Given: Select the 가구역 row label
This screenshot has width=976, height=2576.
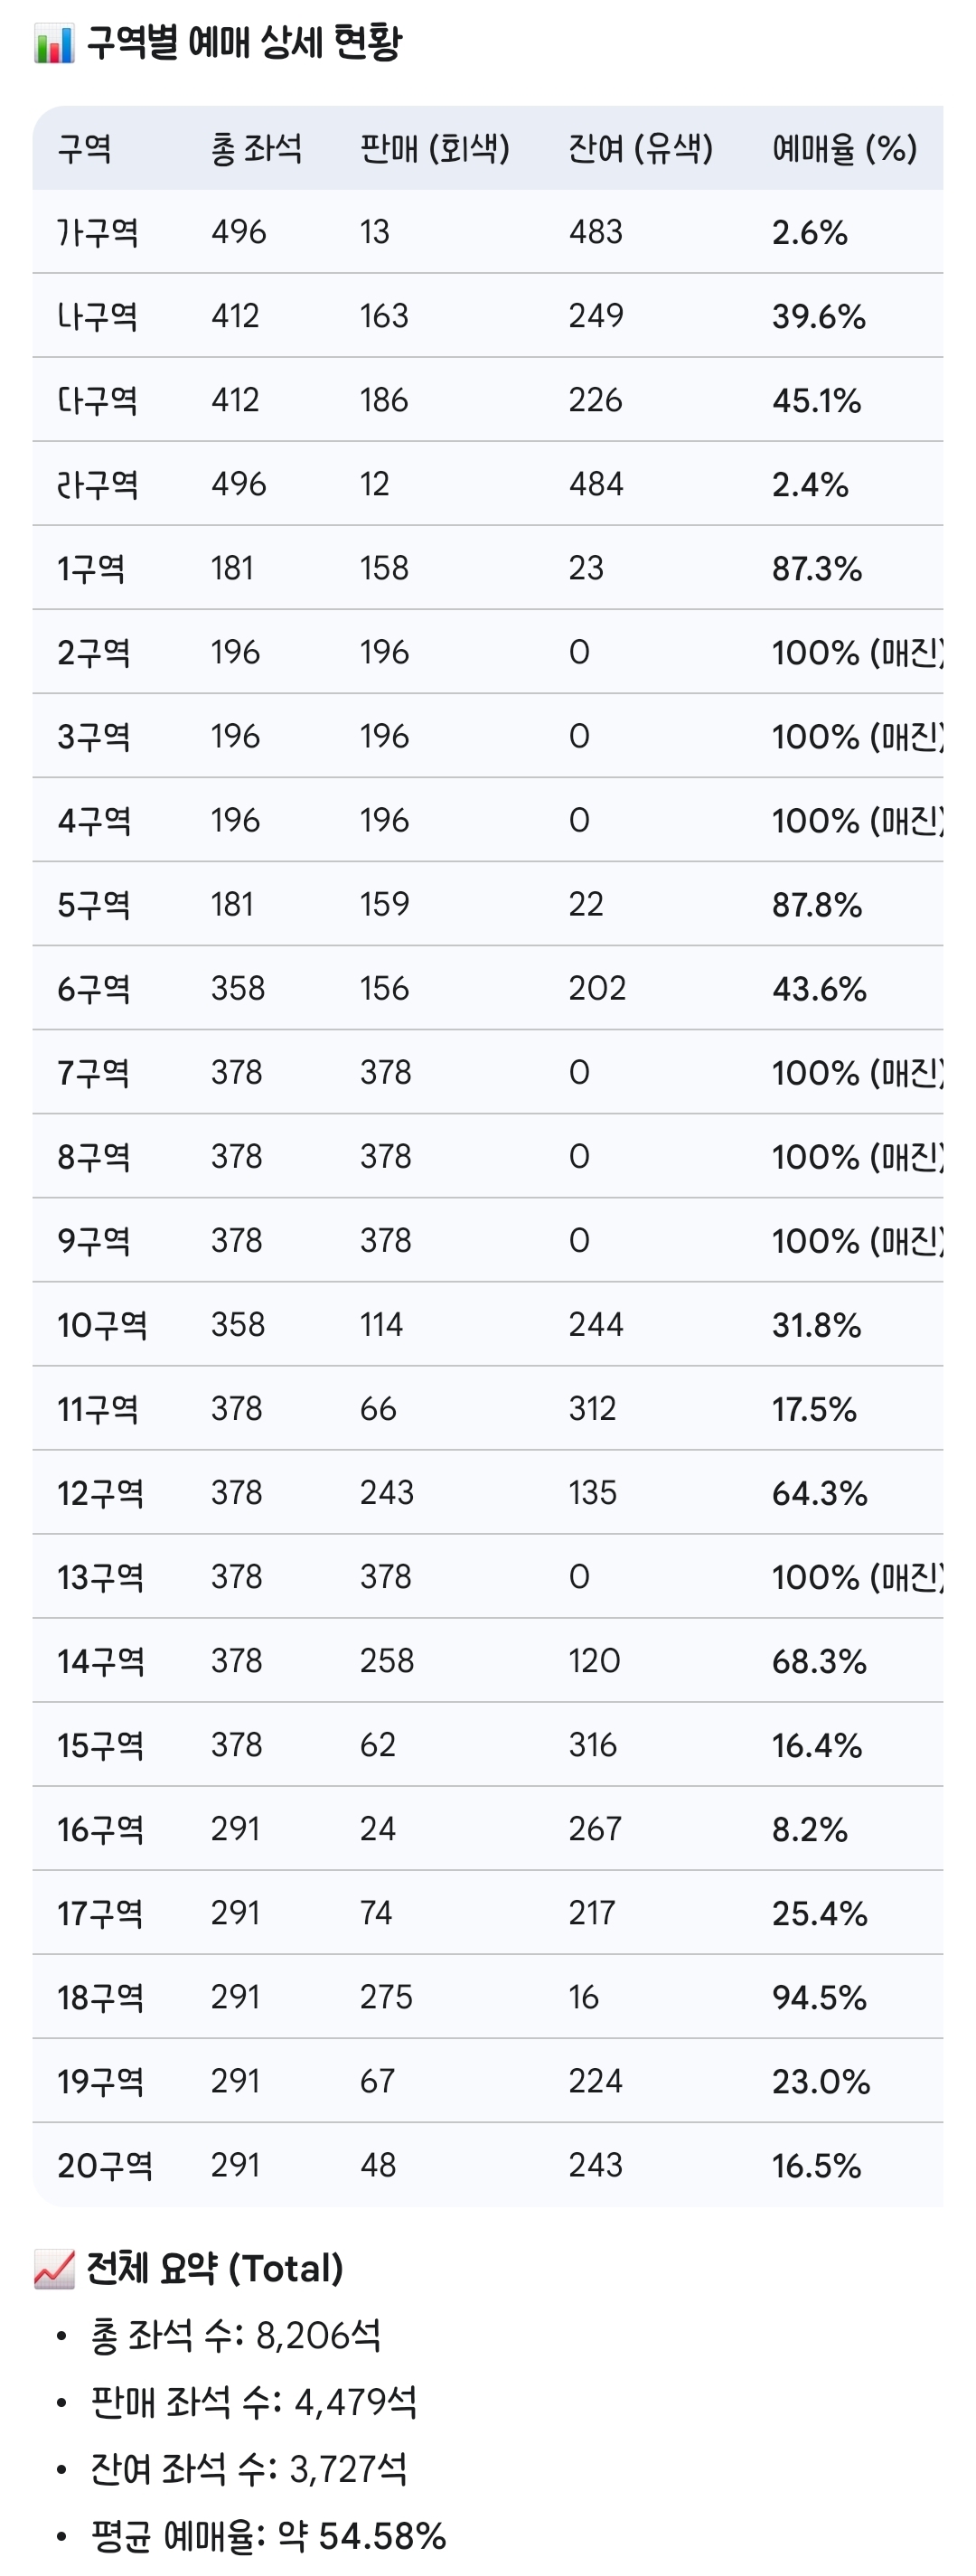Looking at the screenshot, I should pyautogui.click(x=98, y=233).
